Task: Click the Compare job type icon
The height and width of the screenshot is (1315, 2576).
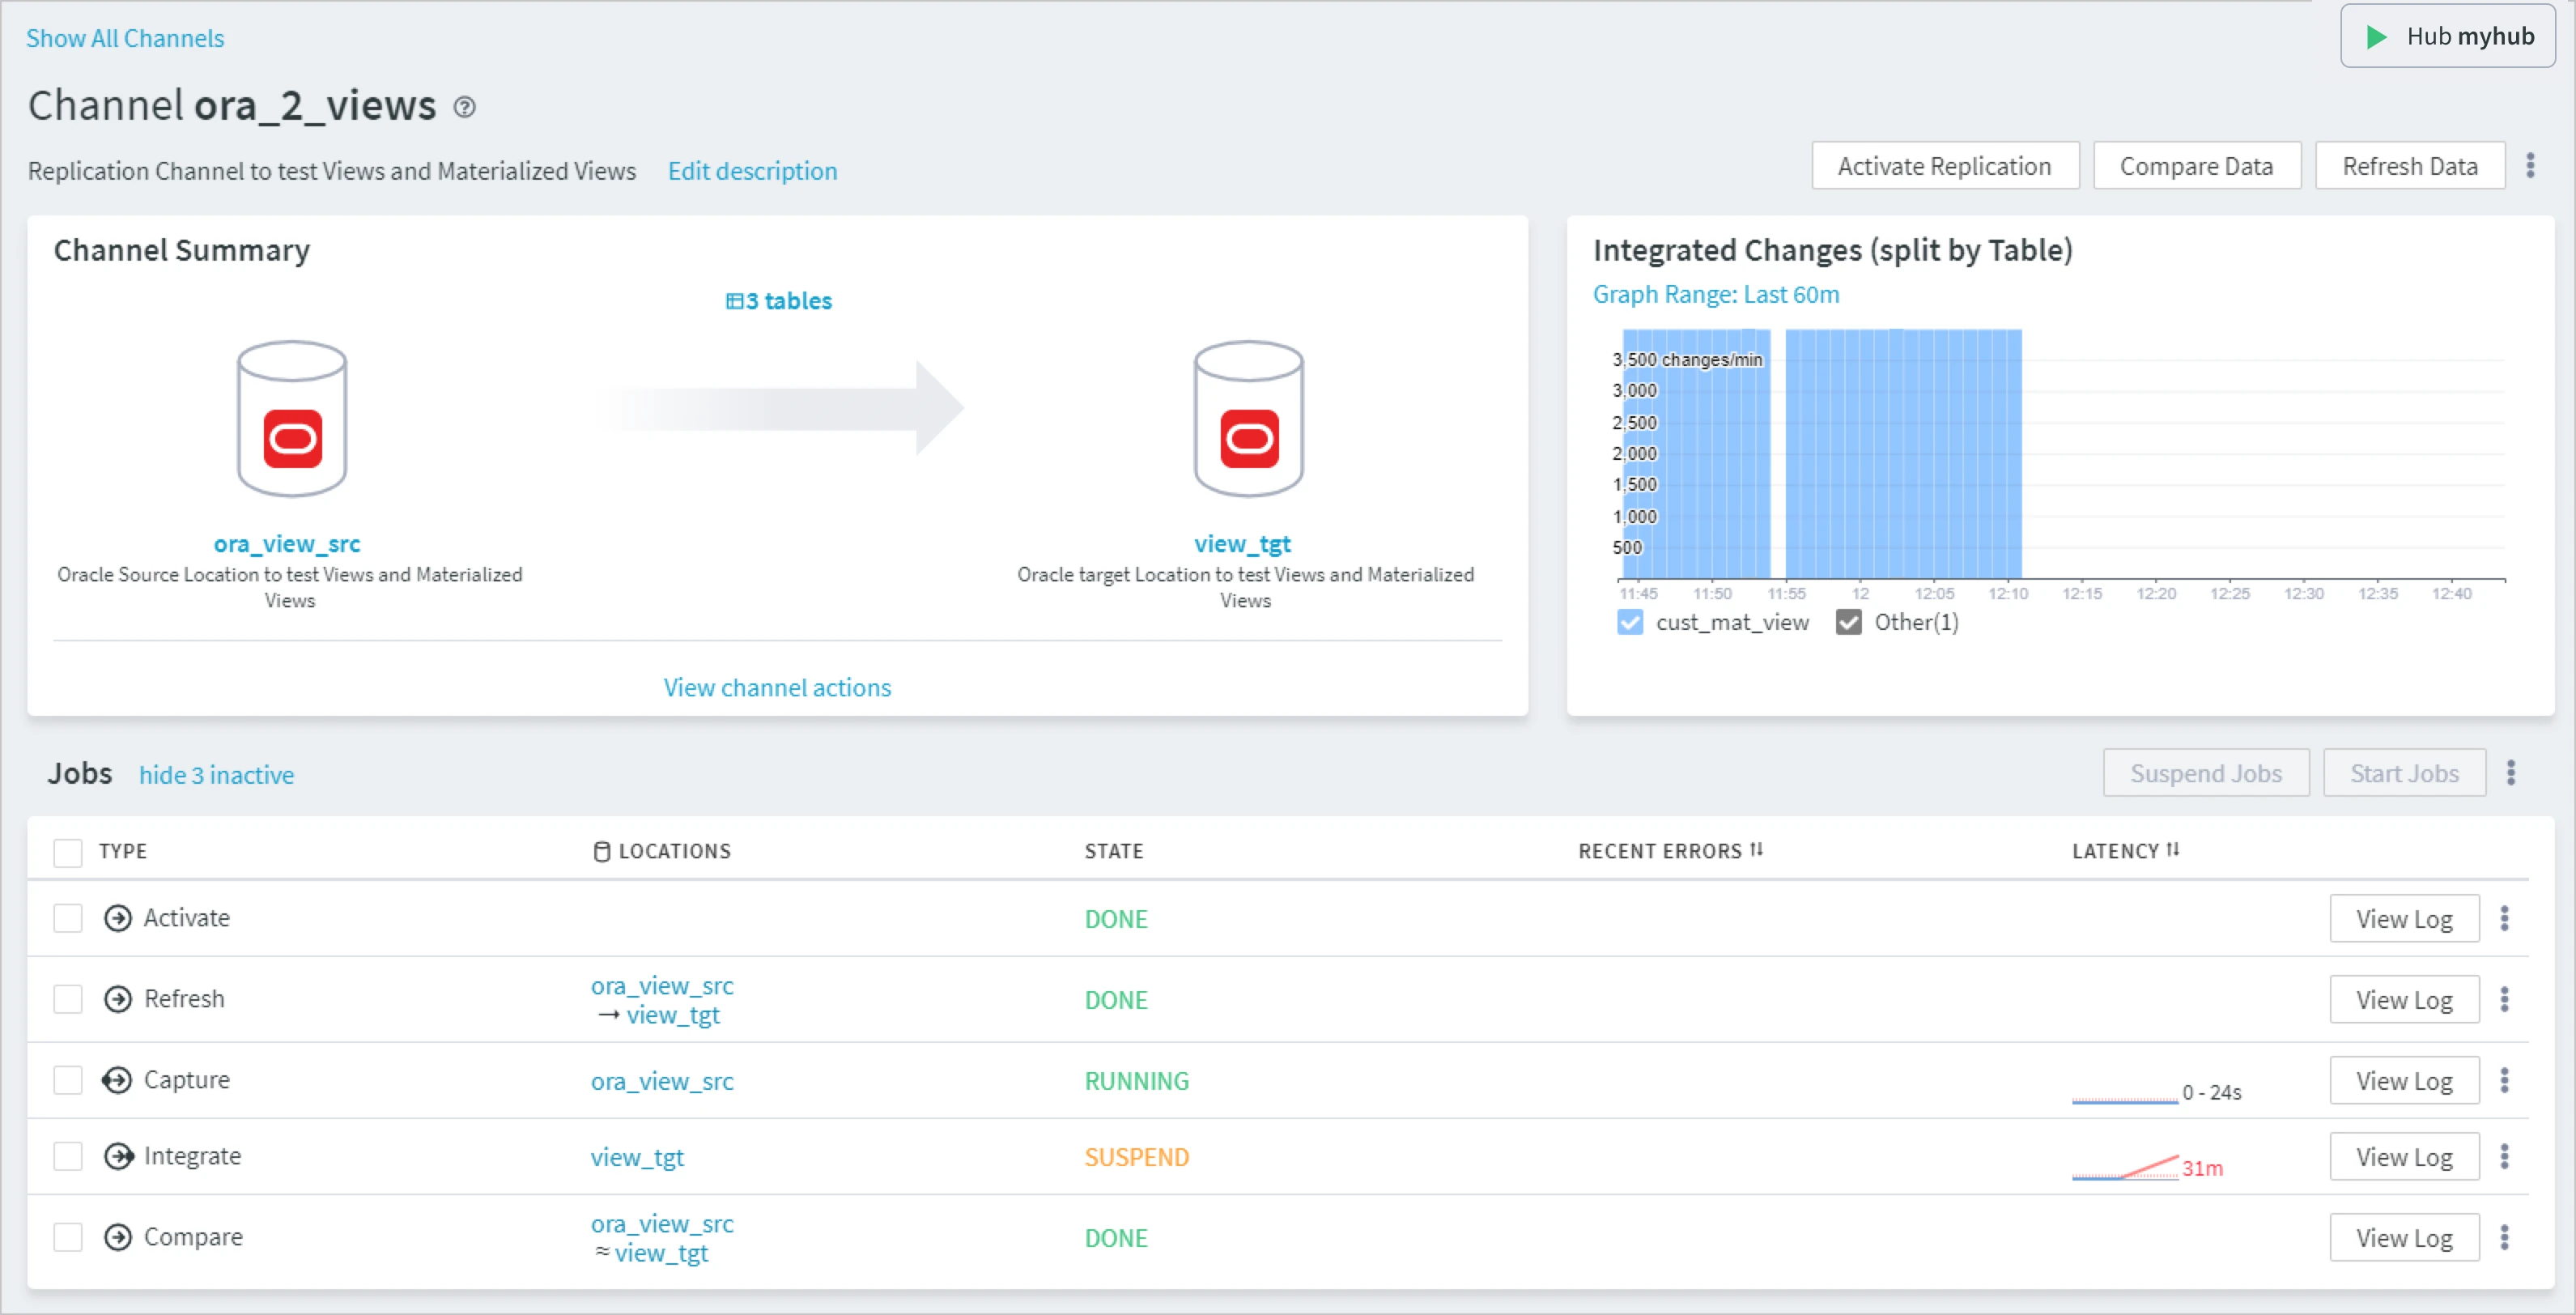Action: 120,1236
